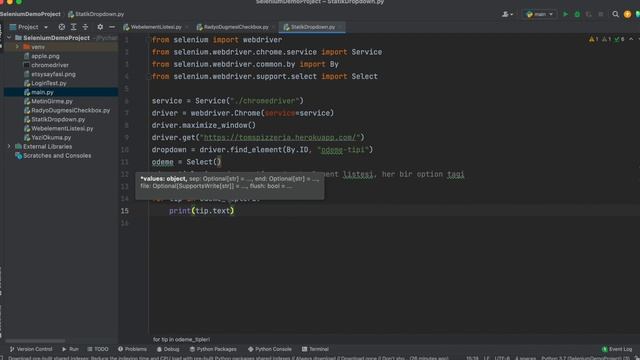Place cursor inside Select() parentheses
The height and width of the screenshot is (360, 640).
point(217,162)
